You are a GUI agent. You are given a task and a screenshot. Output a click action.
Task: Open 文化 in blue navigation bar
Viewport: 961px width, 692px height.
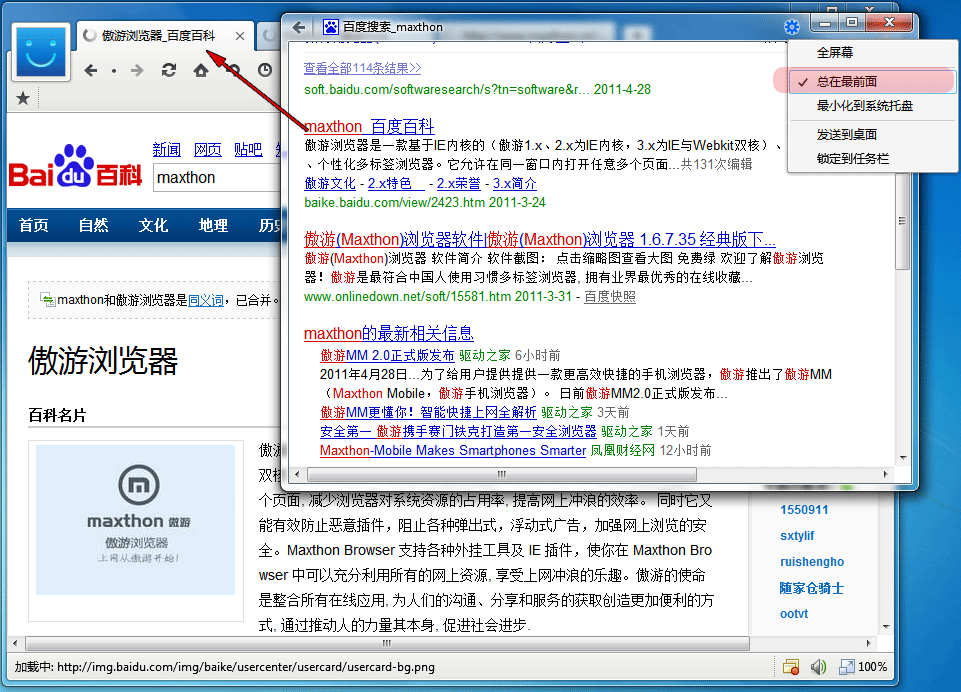[153, 226]
